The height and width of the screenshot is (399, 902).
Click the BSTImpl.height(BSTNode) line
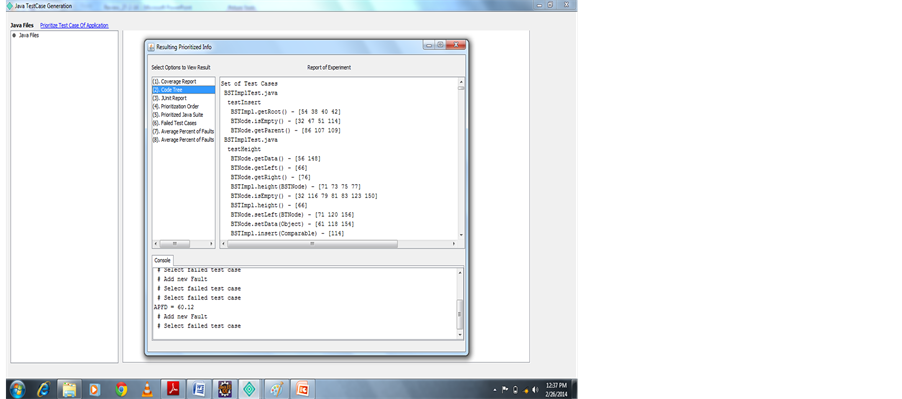(x=296, y=186)
